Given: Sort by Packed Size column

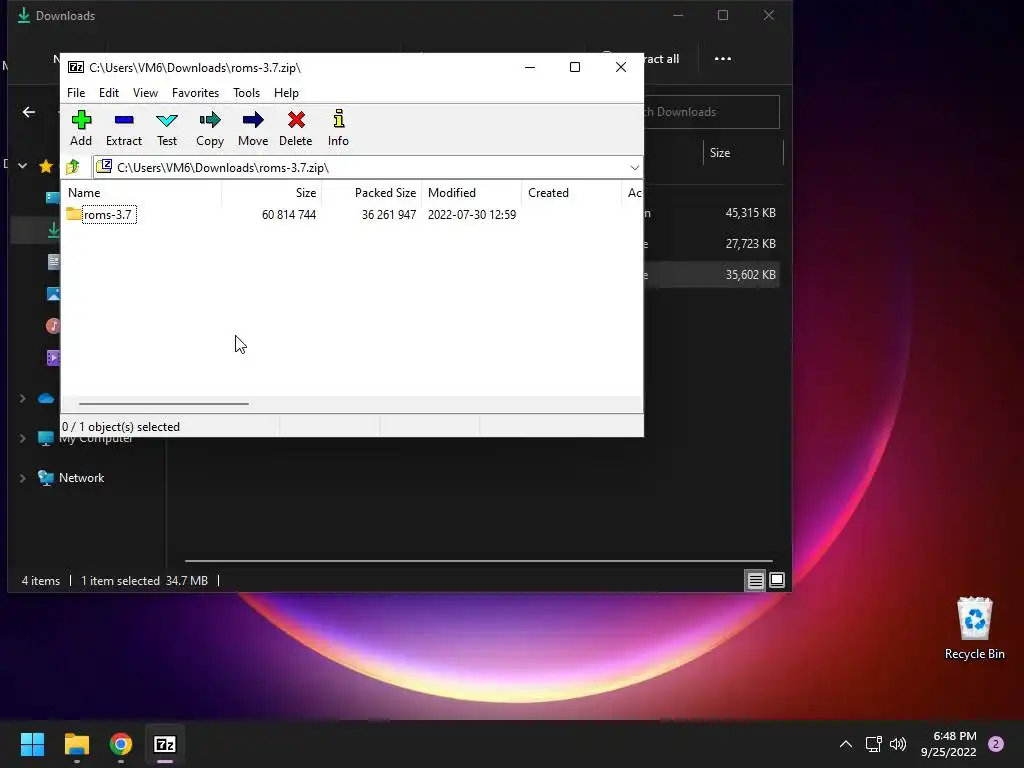Looking at the screenshot, I should click(x=372, y=193).
